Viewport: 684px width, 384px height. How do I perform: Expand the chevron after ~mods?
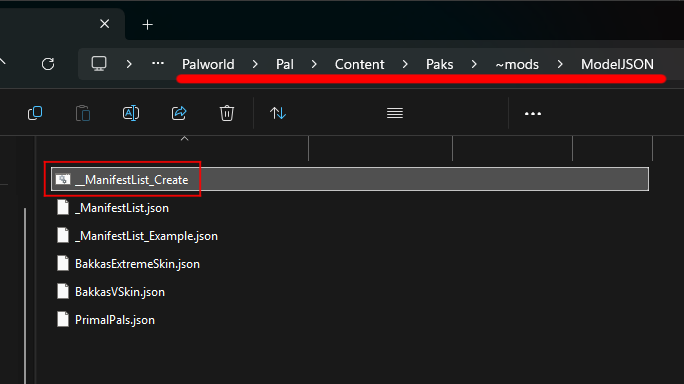click(560, 64)
